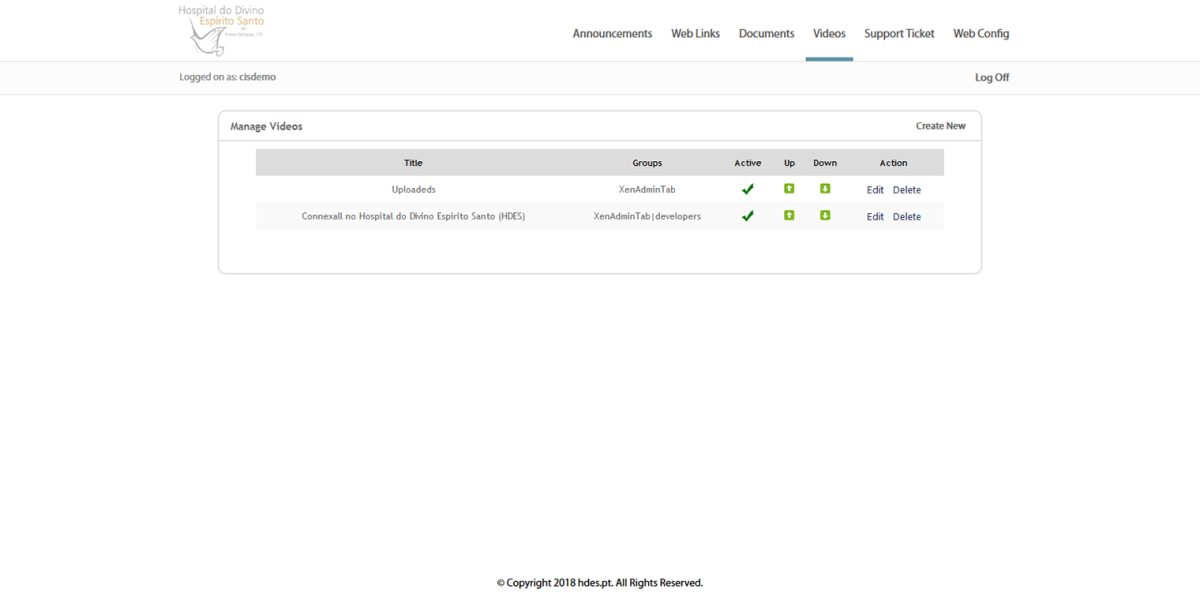Edit the "Uploadeds" video entry
The width and height of the screenshot is (1200, 600).
click(x=875, y=189)
